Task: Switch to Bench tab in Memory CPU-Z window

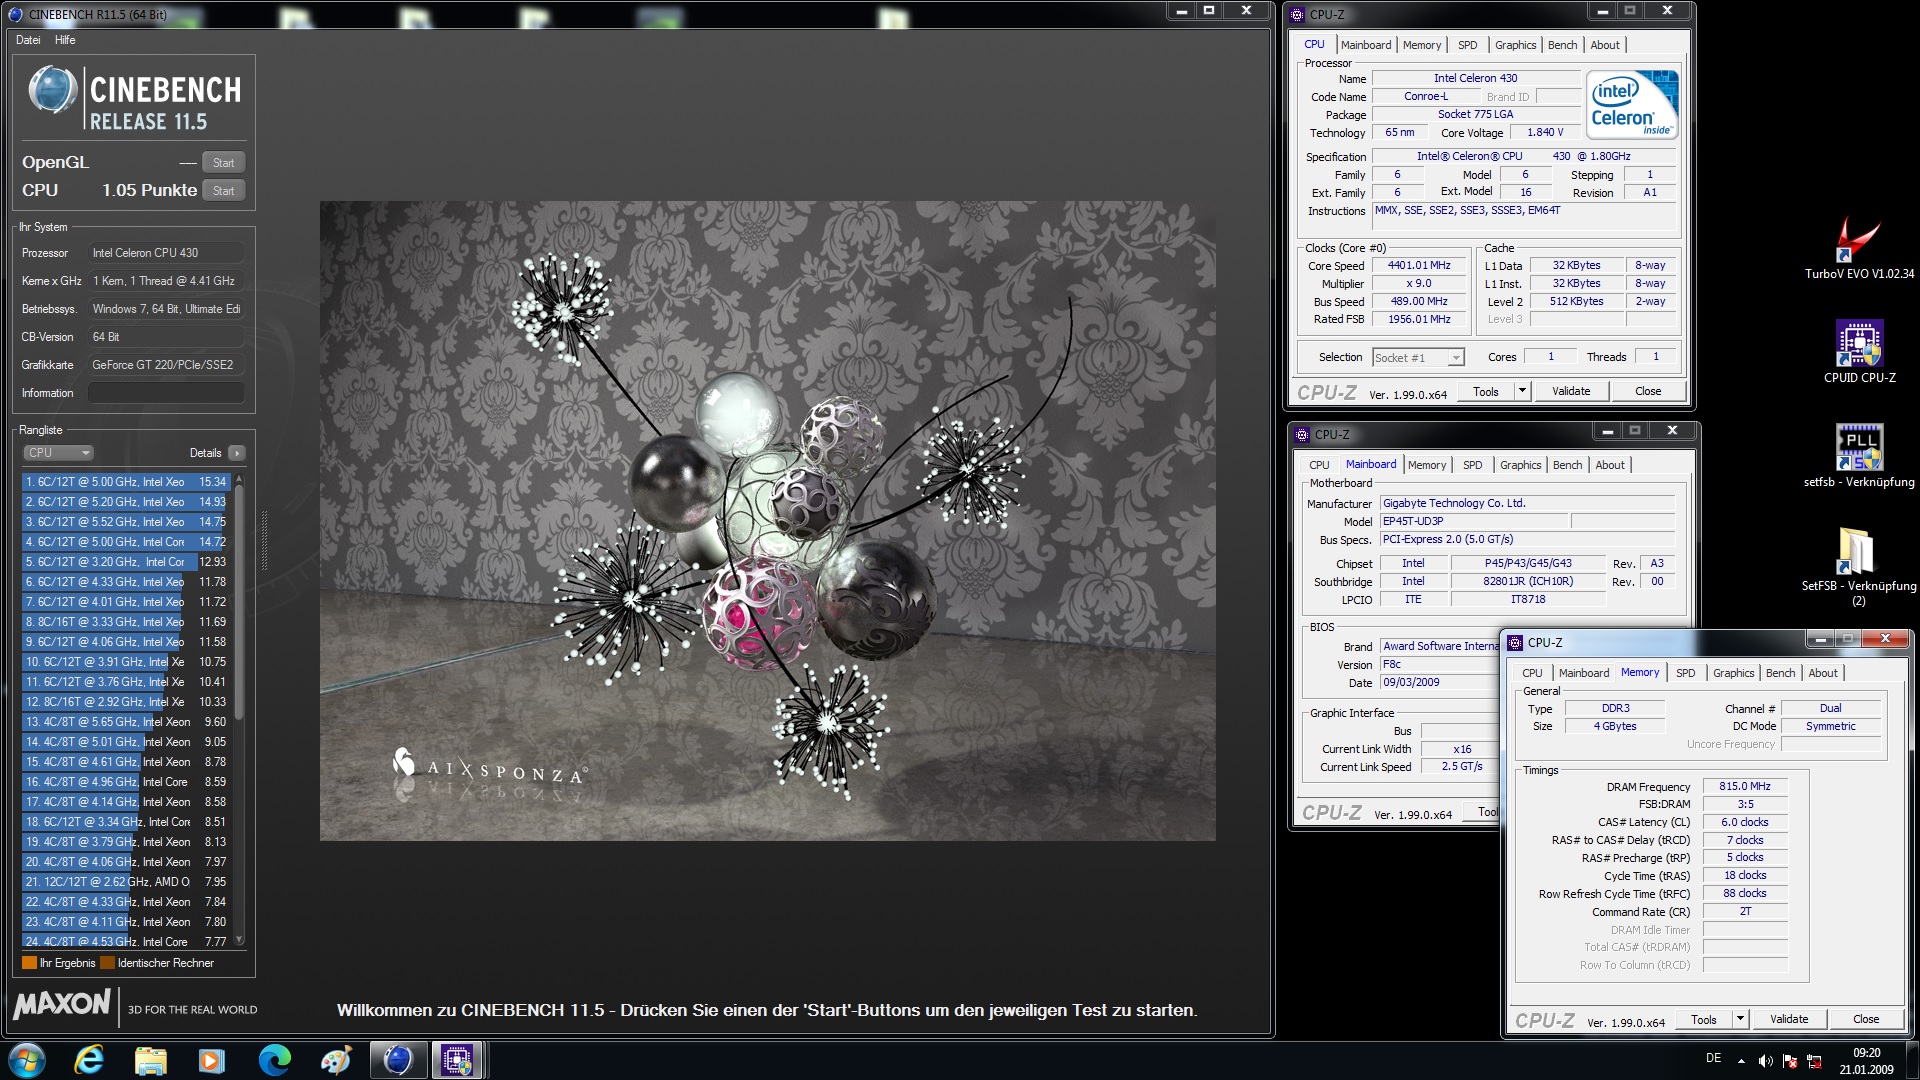Action: [1780, 673]
